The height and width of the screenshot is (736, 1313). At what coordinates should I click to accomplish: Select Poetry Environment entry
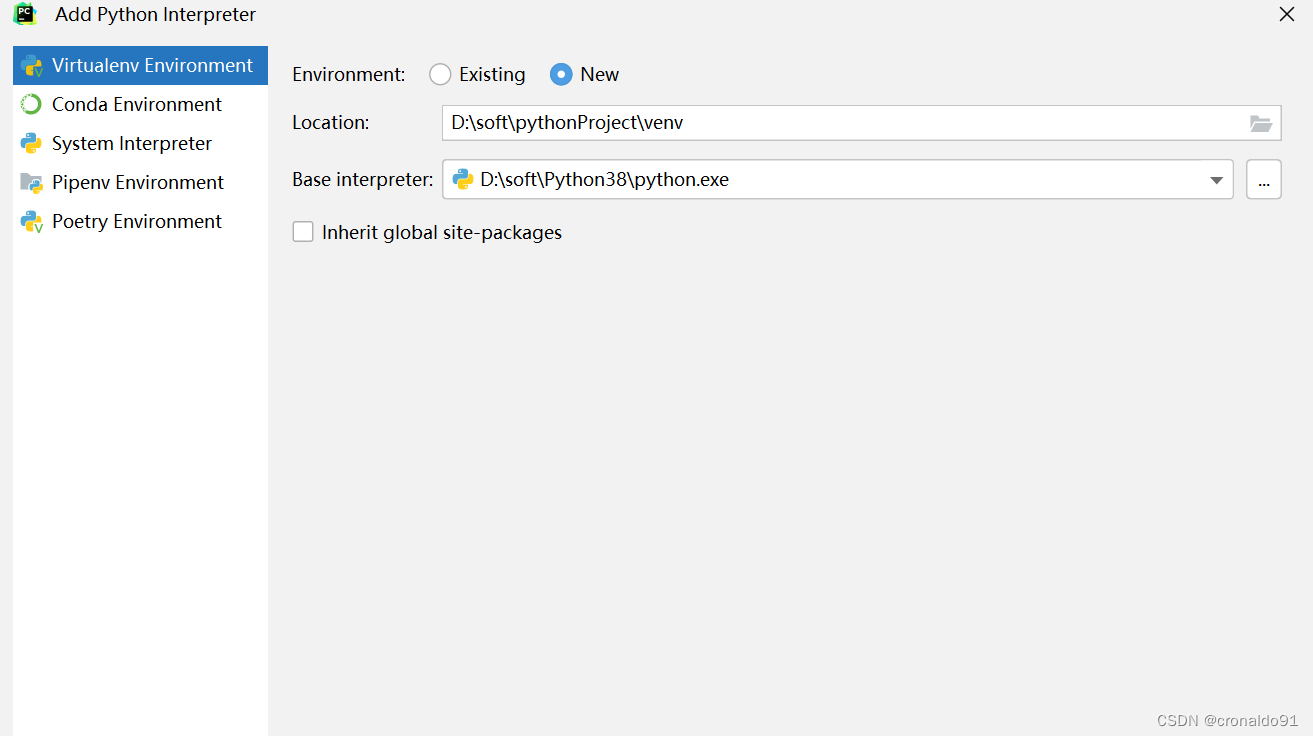(140, 221)
